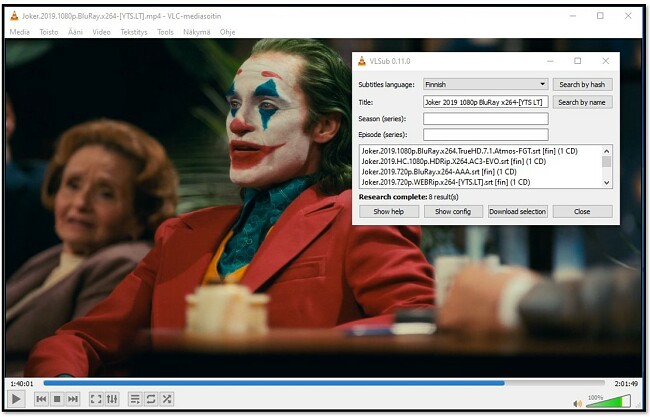
Task: Open the Ääni menu
Action: 75,32
